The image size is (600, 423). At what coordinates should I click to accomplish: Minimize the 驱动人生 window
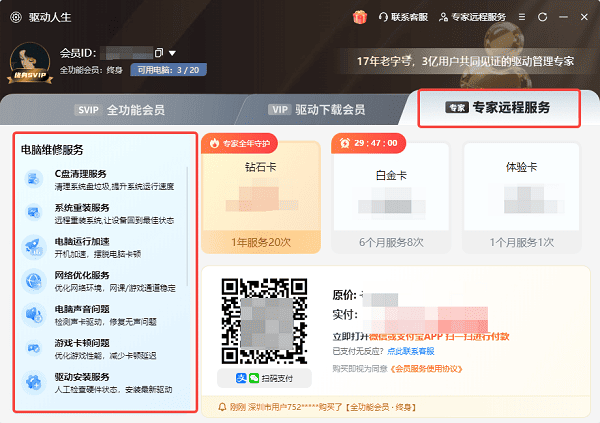[563, 17]
